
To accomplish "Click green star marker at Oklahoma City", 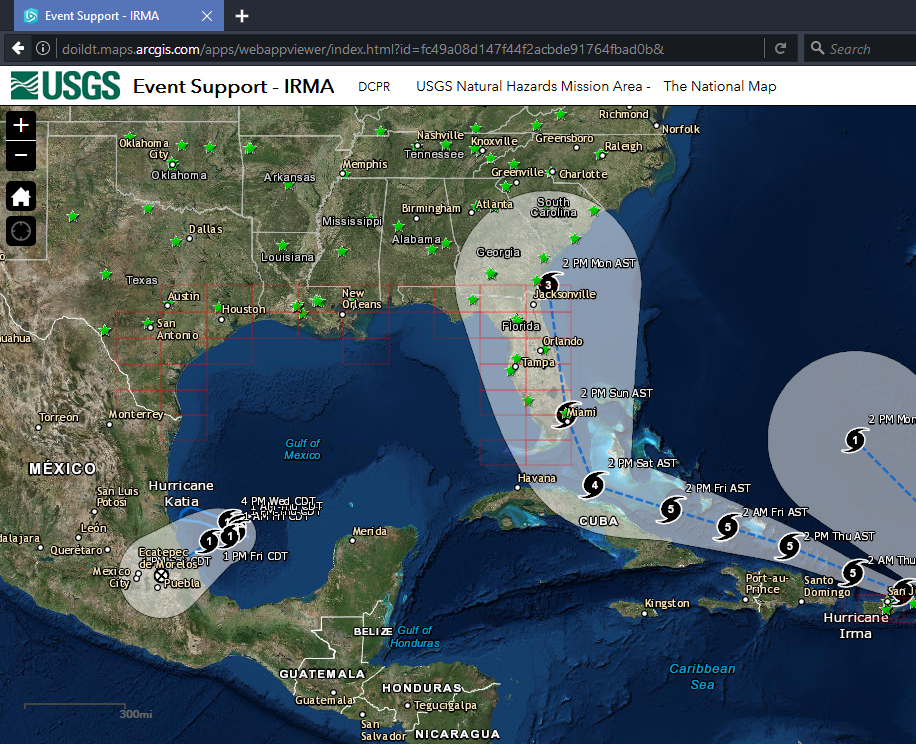I will pos(172,162).
